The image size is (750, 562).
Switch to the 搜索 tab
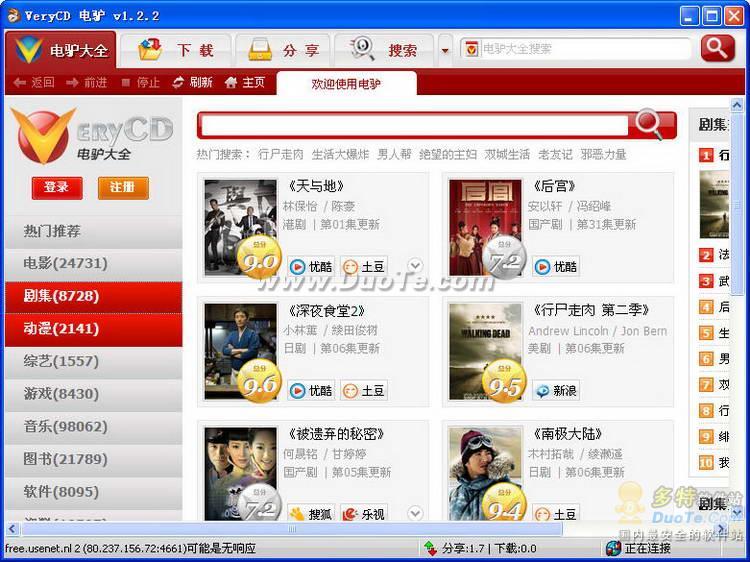click(x=384, y=50)
